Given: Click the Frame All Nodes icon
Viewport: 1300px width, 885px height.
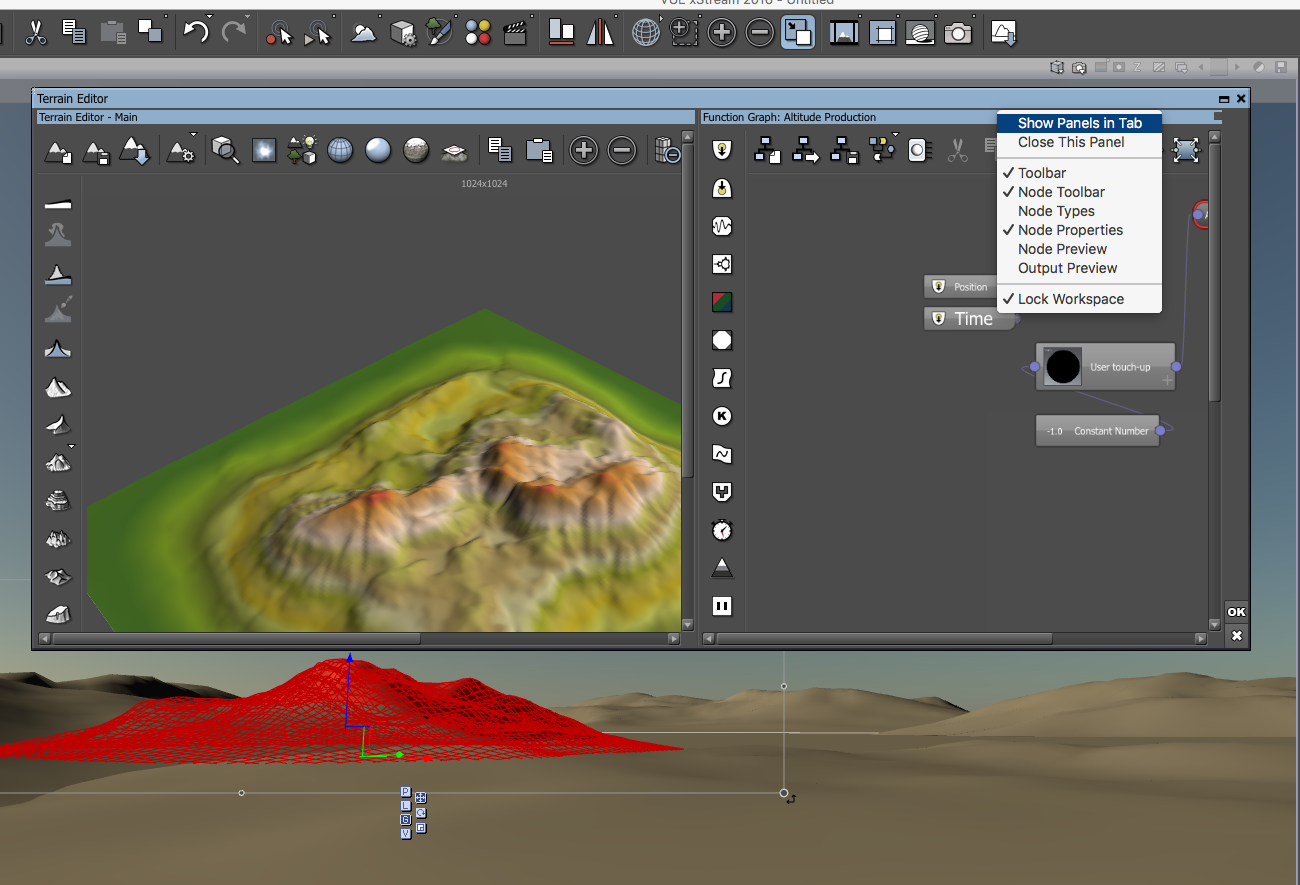Looking at the screenshot, I should [x=1185, y=151].
